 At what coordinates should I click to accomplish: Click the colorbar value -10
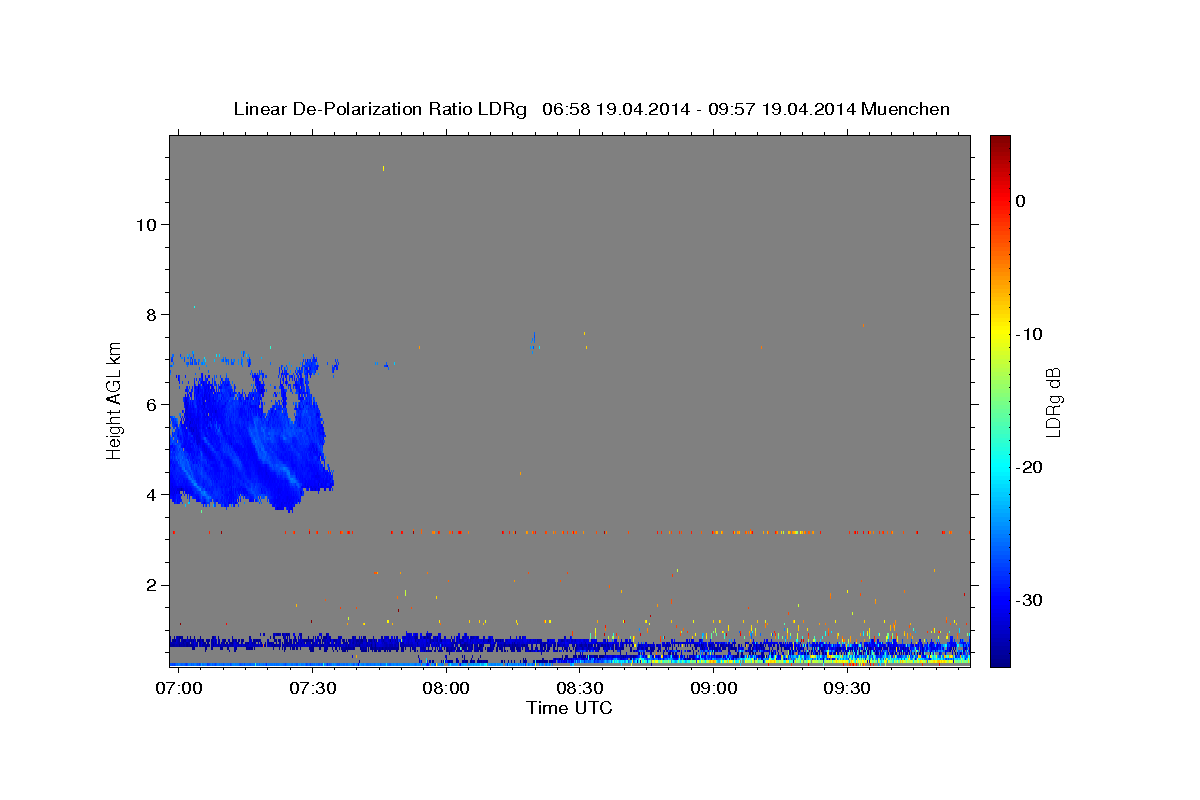point(1030,334)
